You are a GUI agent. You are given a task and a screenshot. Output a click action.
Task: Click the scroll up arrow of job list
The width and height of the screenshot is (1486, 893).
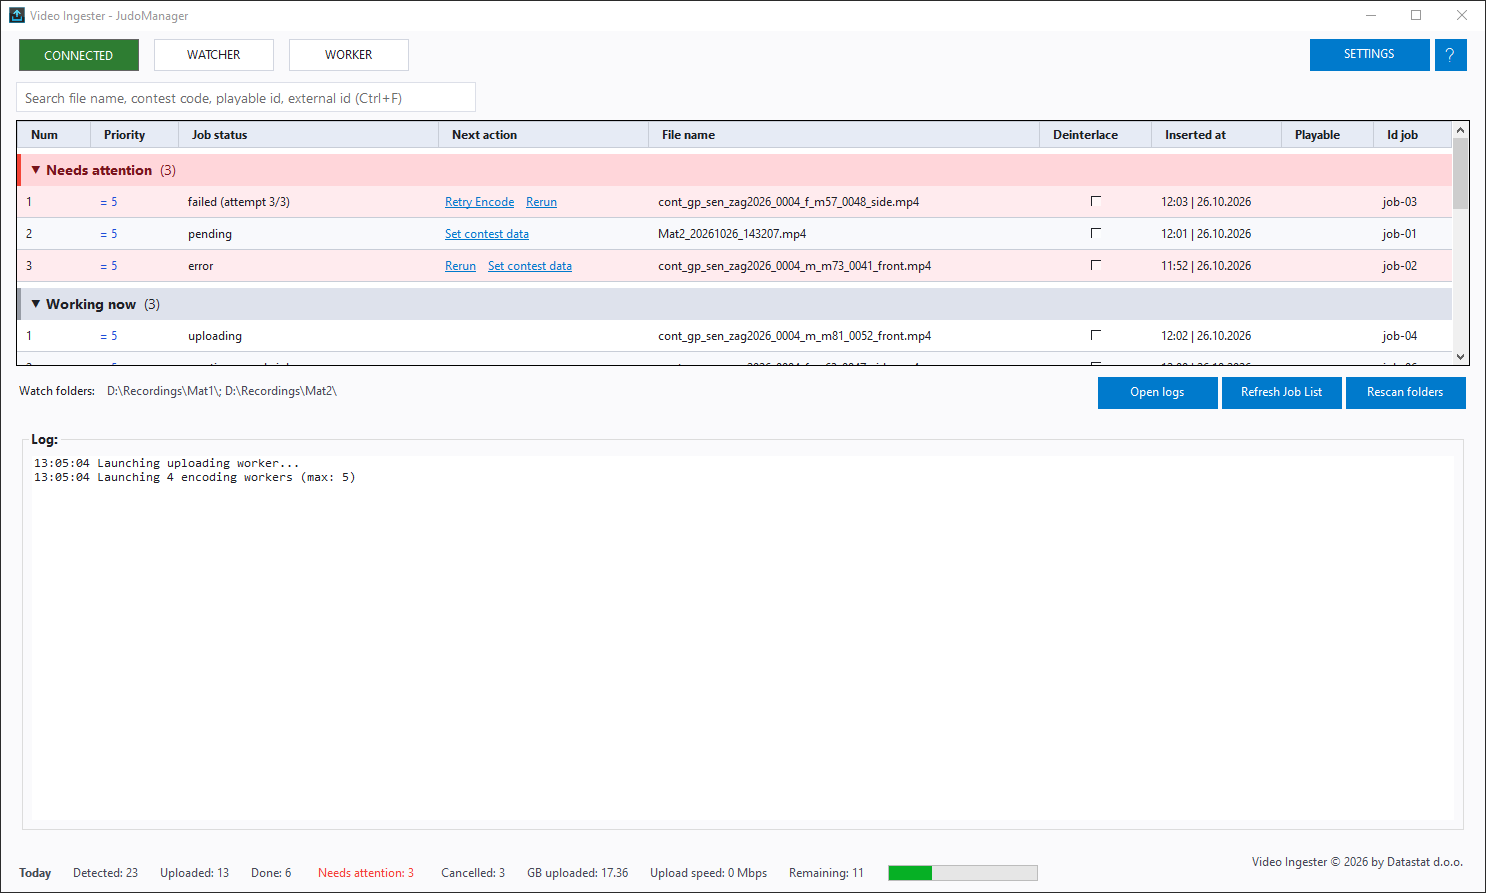1460,130
